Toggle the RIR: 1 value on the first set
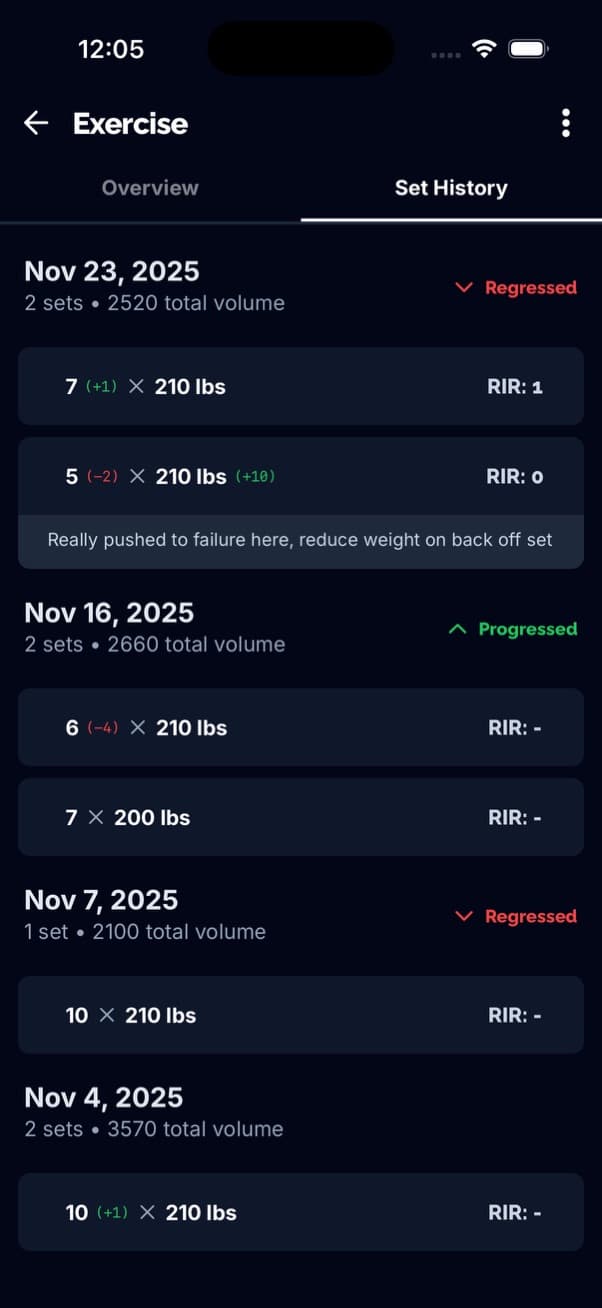The height and width of the screenshot is (1308, 602). pyautogui.click(x=516, y=386)
